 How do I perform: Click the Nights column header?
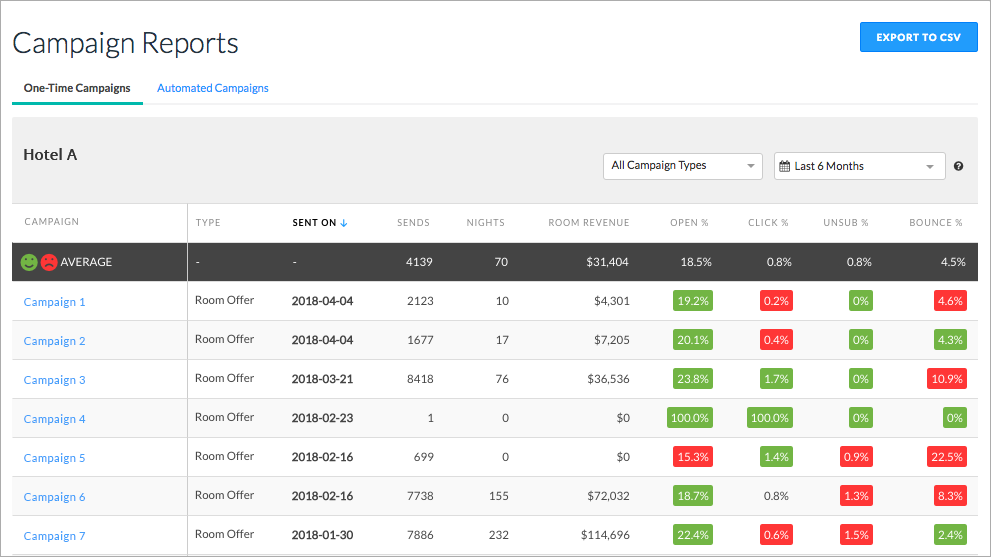tap(485, 223)
